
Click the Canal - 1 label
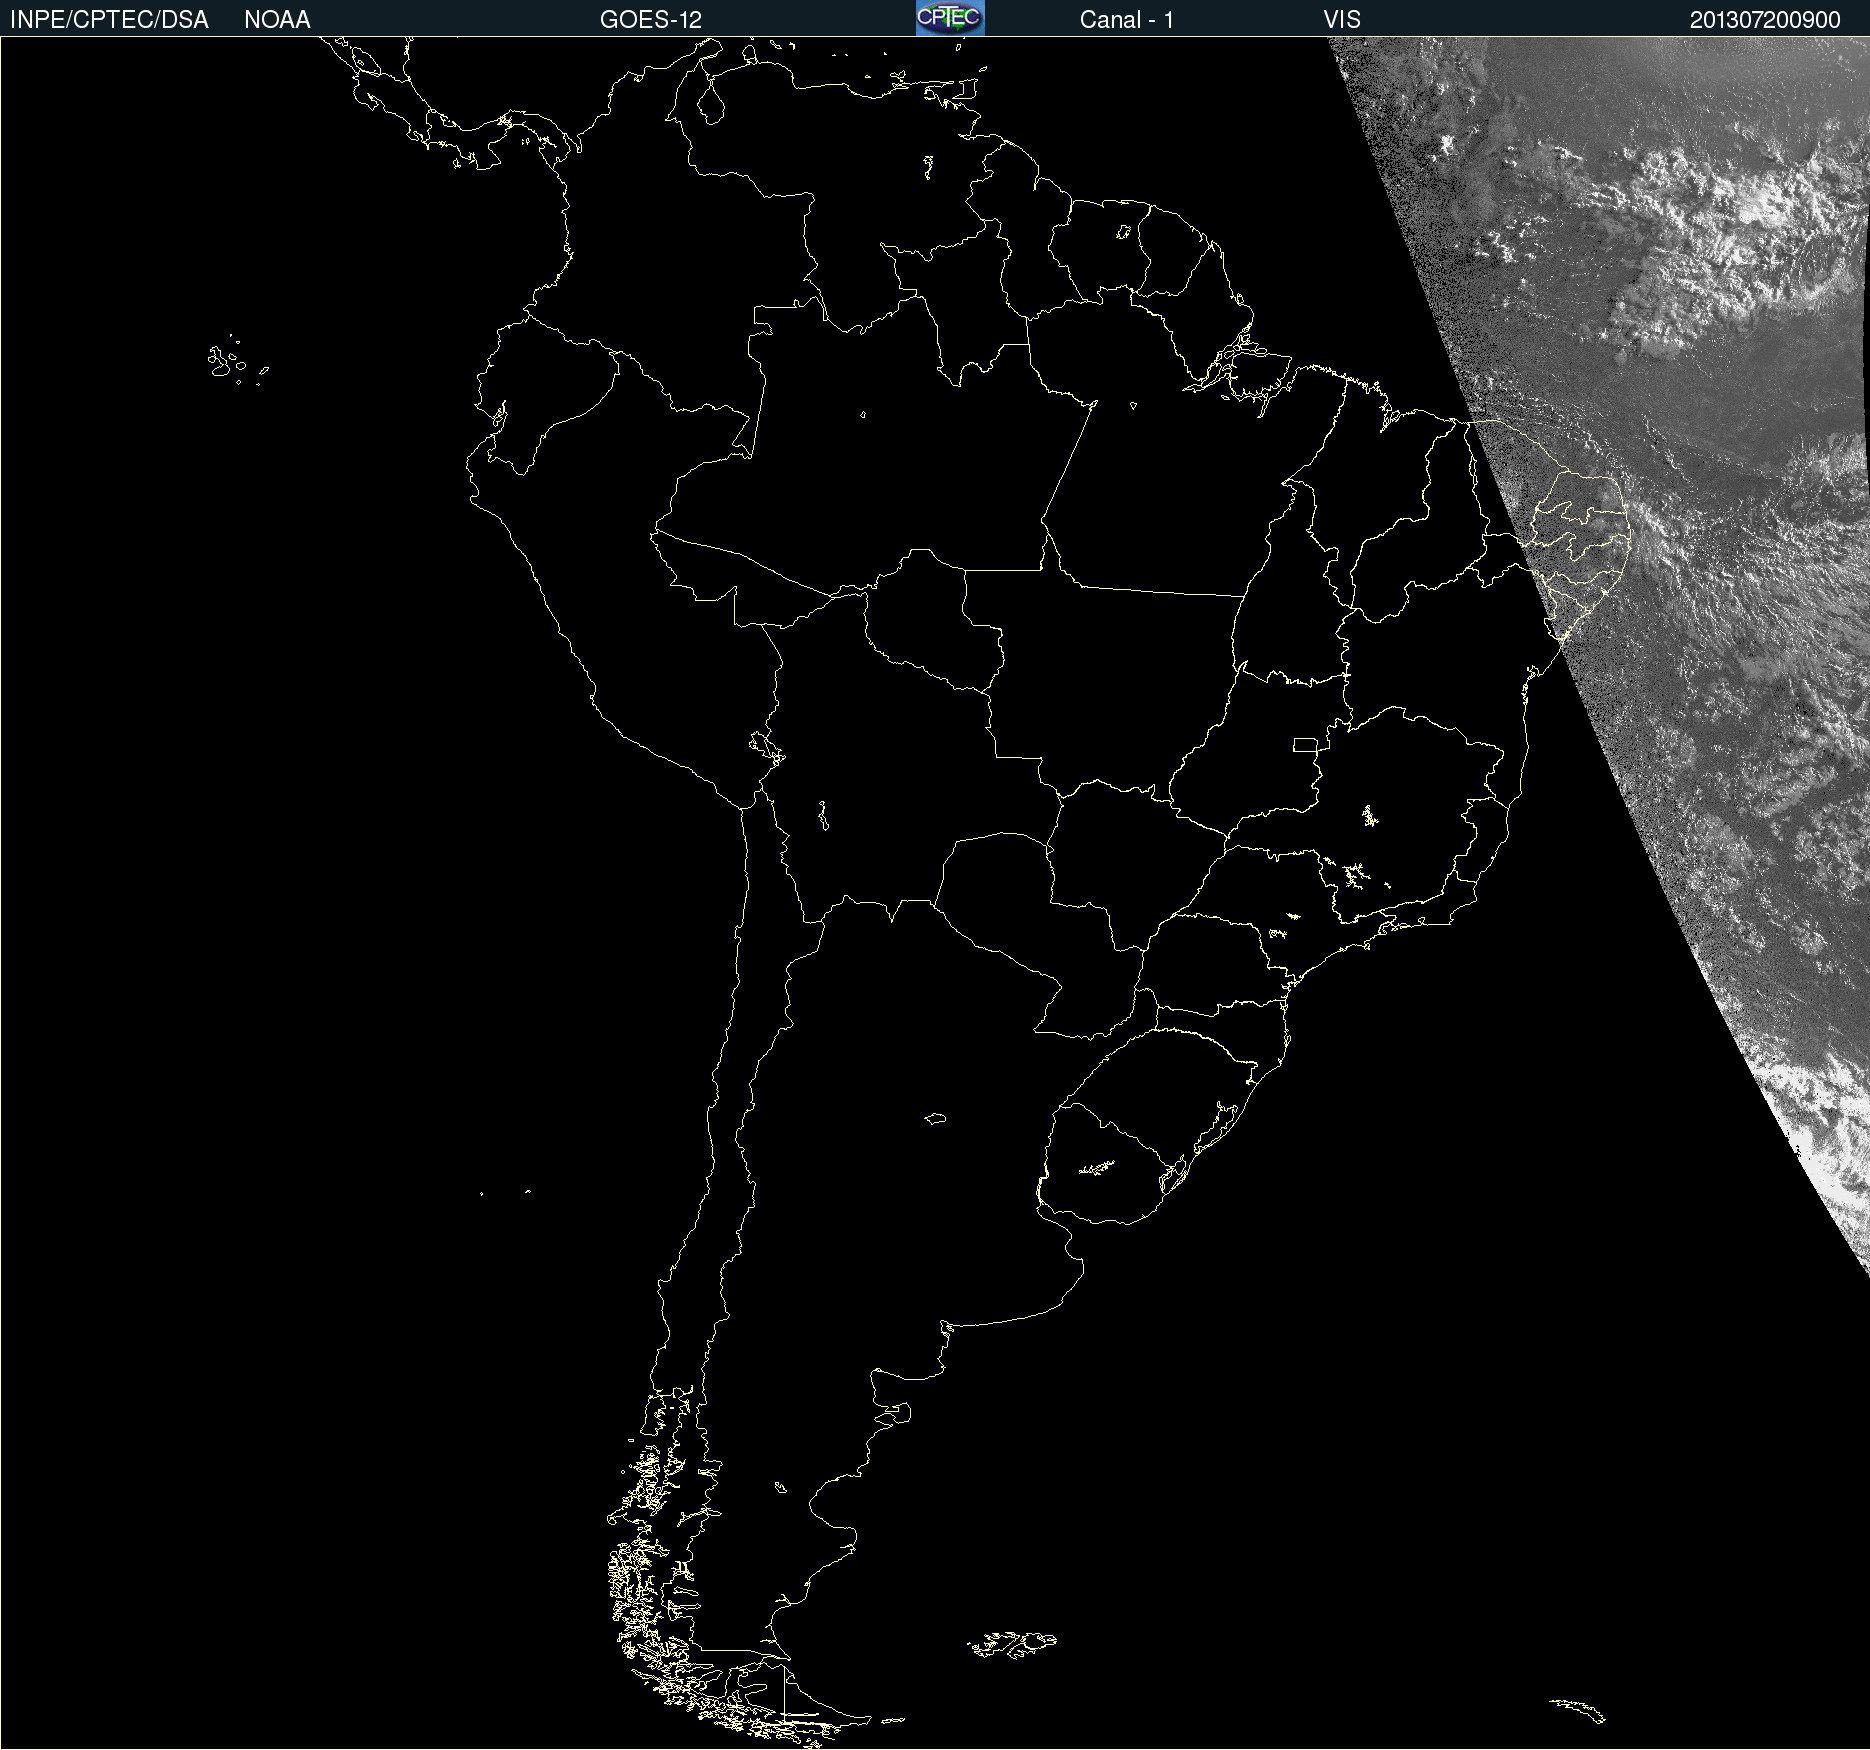click(x=1127, y=20)
